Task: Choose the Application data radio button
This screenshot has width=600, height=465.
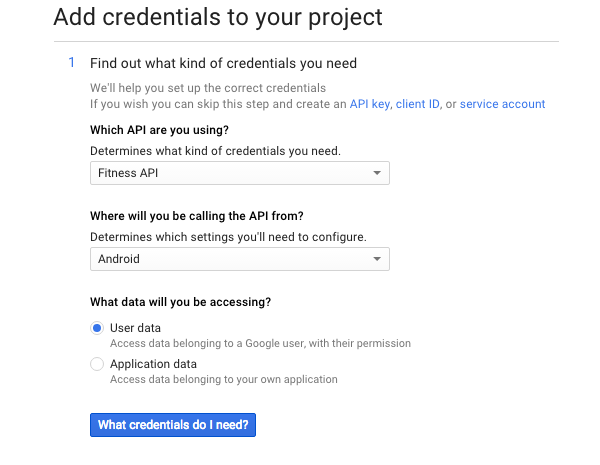Action: click(x=97, y=364)
